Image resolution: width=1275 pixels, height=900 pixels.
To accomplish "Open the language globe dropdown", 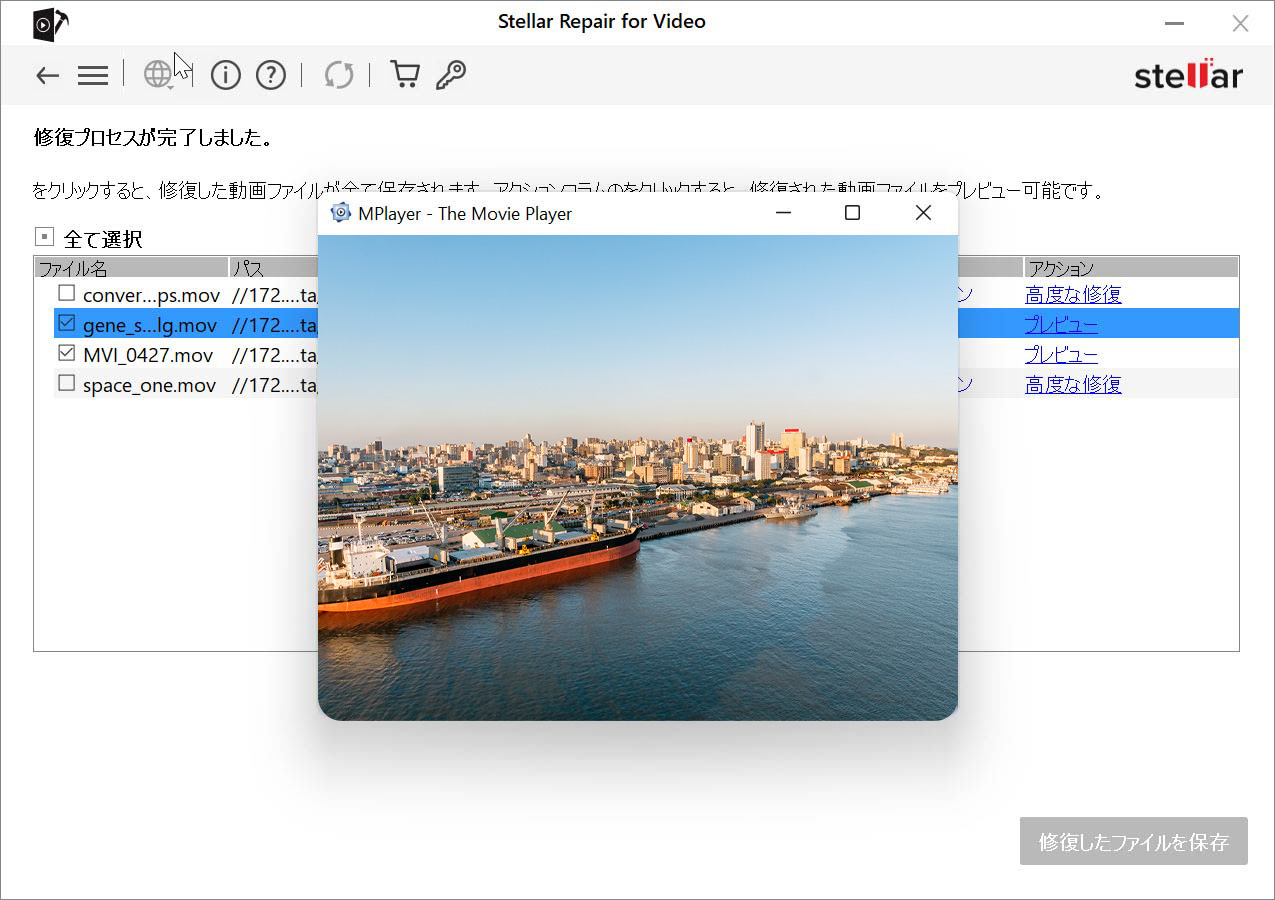I will [x=158, y=75].
